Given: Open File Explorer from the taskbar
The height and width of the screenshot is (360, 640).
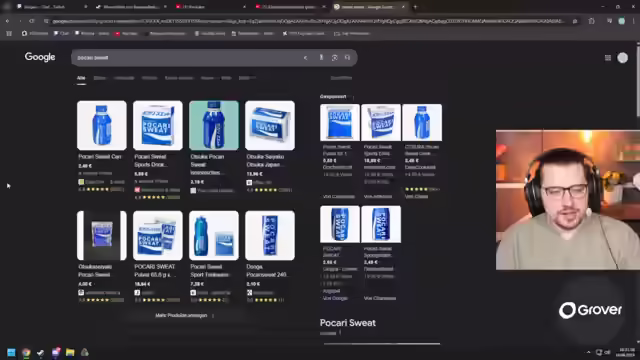Looking at the screenshot, I should [70, 352].
